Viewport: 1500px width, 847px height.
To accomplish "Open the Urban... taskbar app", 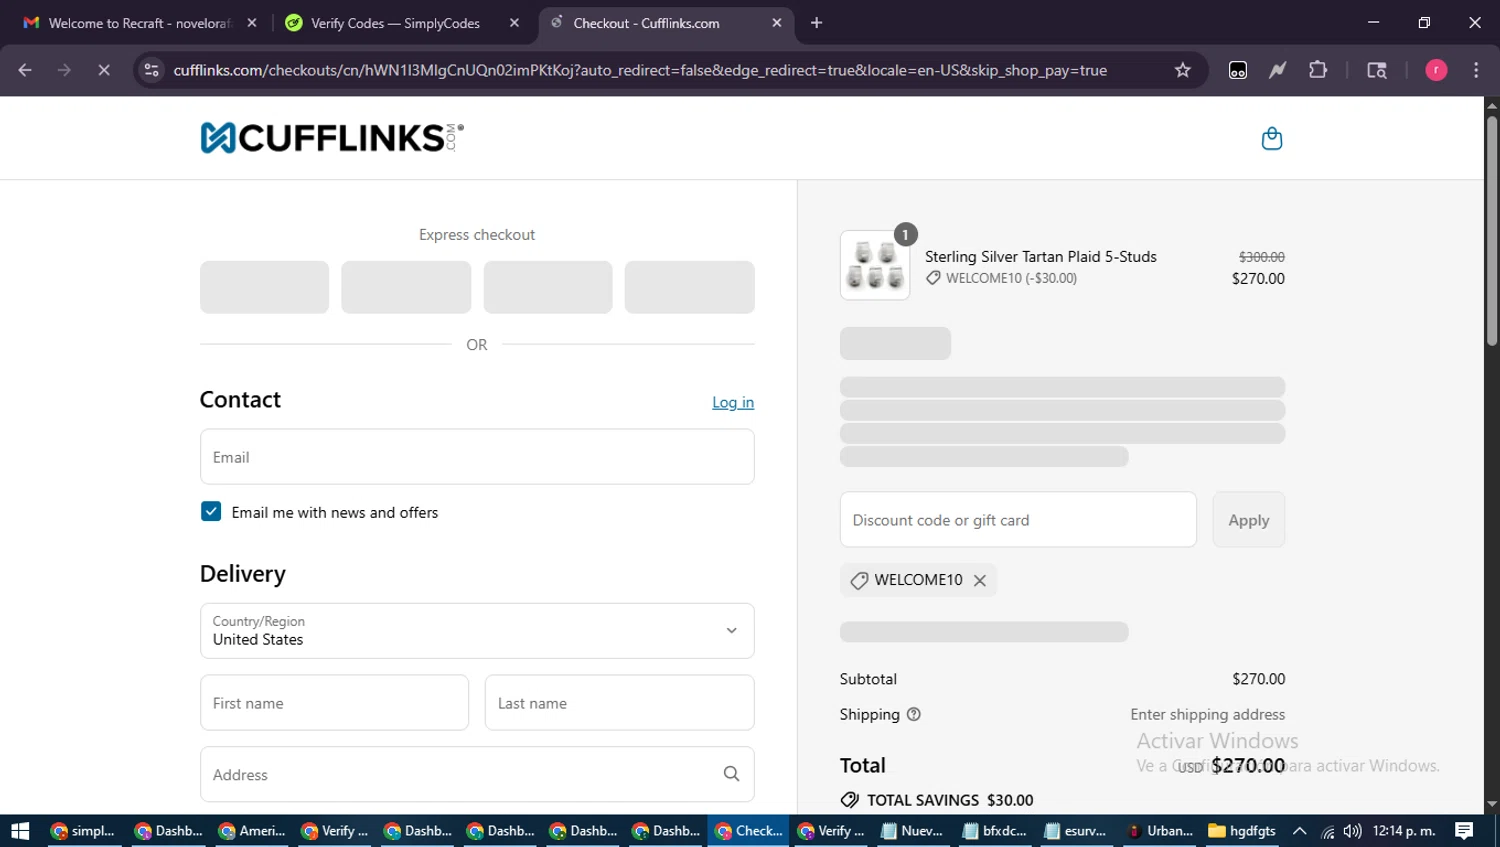I will pyautogui.click(x=1160, y=831).
